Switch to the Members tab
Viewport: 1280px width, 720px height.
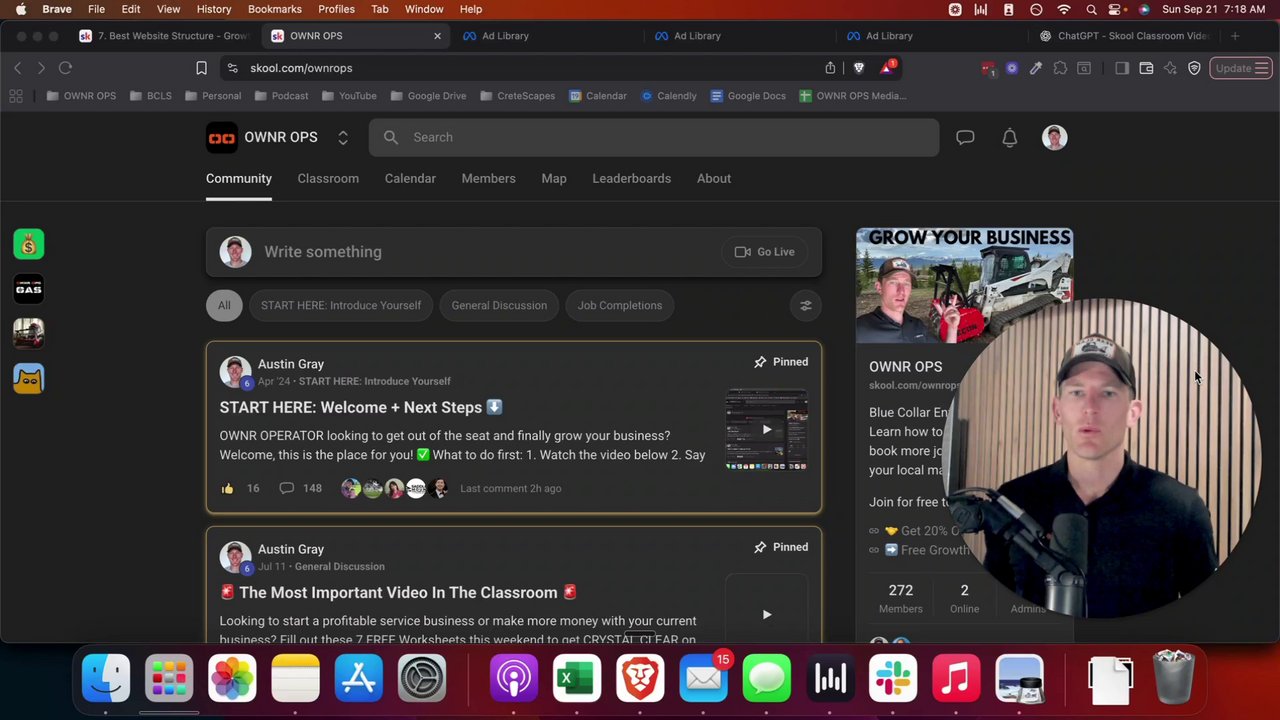point(489,178)
